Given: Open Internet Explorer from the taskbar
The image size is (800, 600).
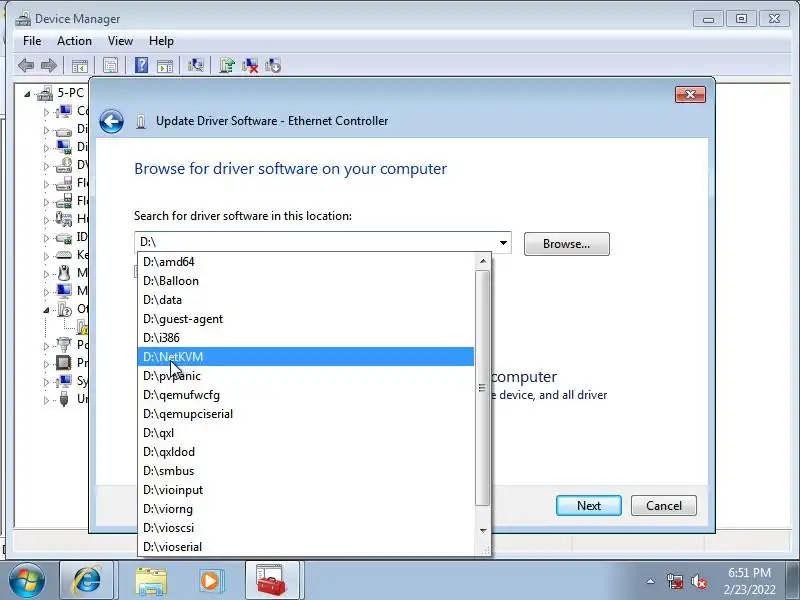Looking at the screenshot, I should click(87, 581).
